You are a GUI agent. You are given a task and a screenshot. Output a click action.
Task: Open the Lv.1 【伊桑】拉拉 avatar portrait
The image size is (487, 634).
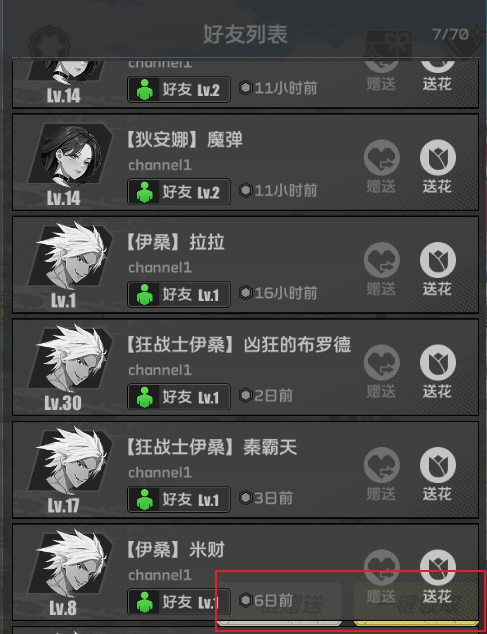click(71, 257)
